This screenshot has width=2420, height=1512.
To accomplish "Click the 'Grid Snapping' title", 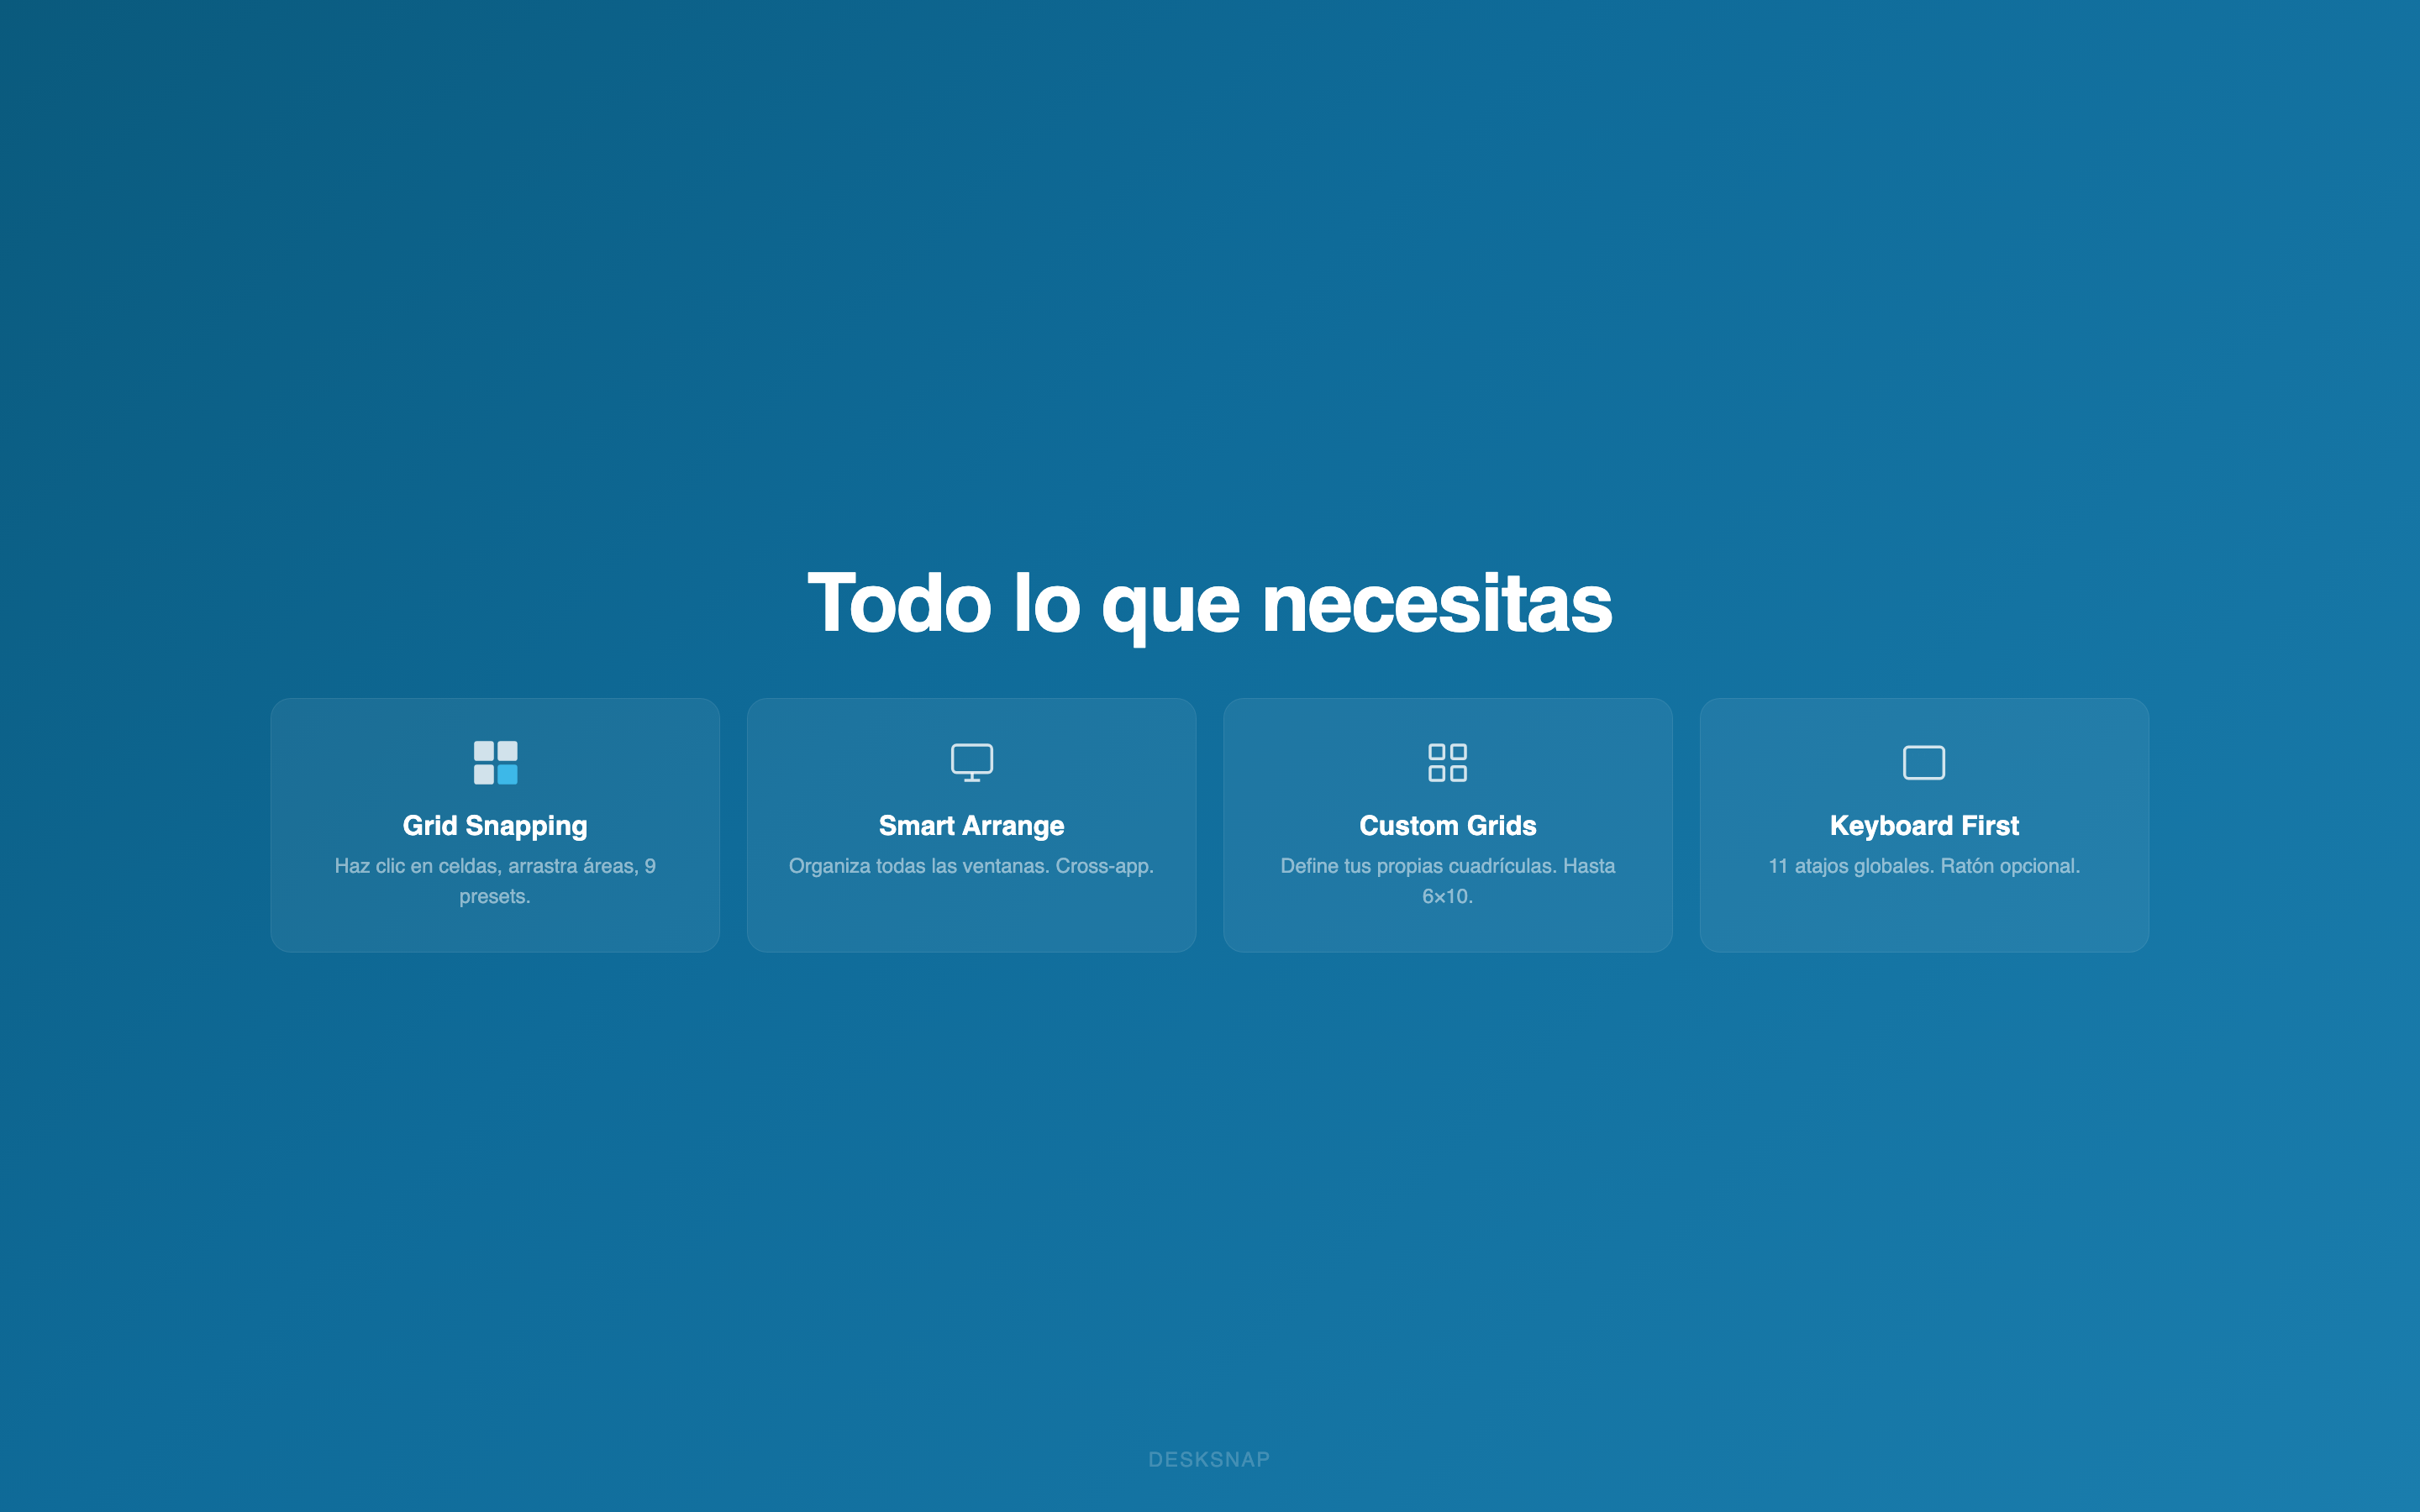I will click(495, 825).
